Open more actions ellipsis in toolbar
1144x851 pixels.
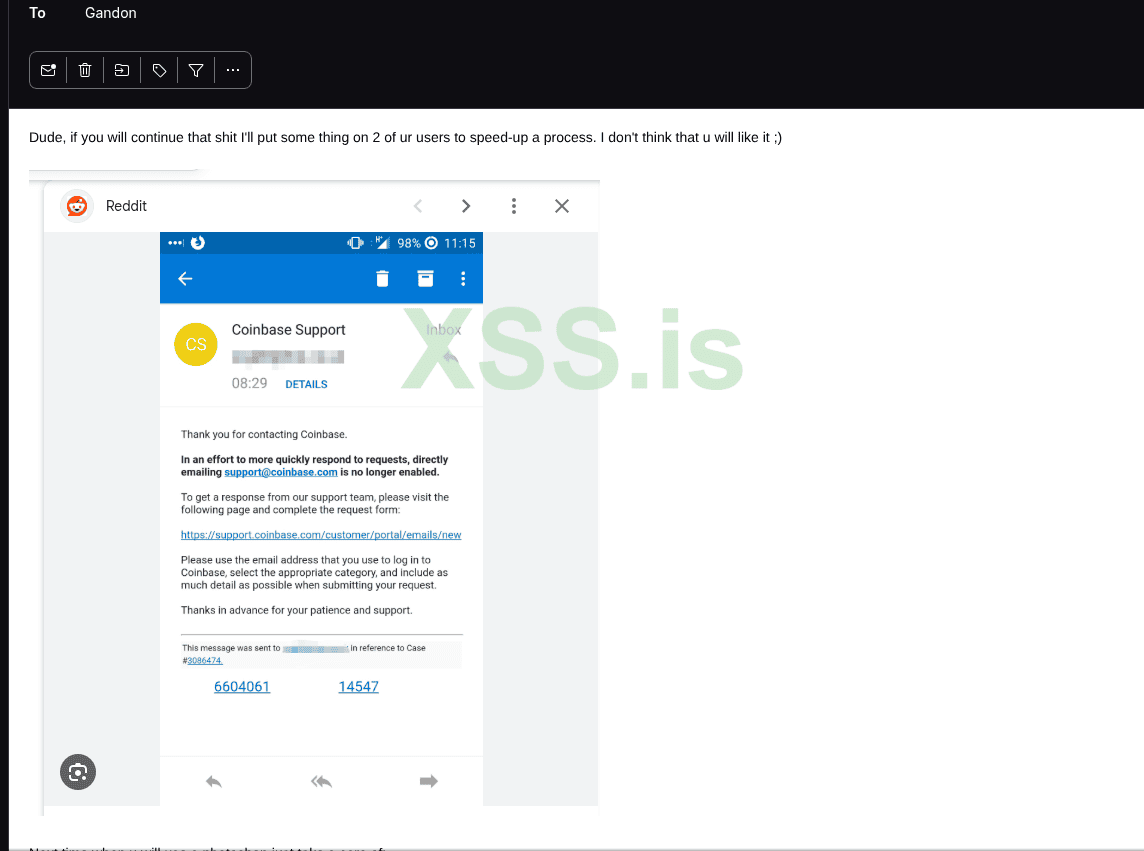pyautogui.click(x=233, y=70)
